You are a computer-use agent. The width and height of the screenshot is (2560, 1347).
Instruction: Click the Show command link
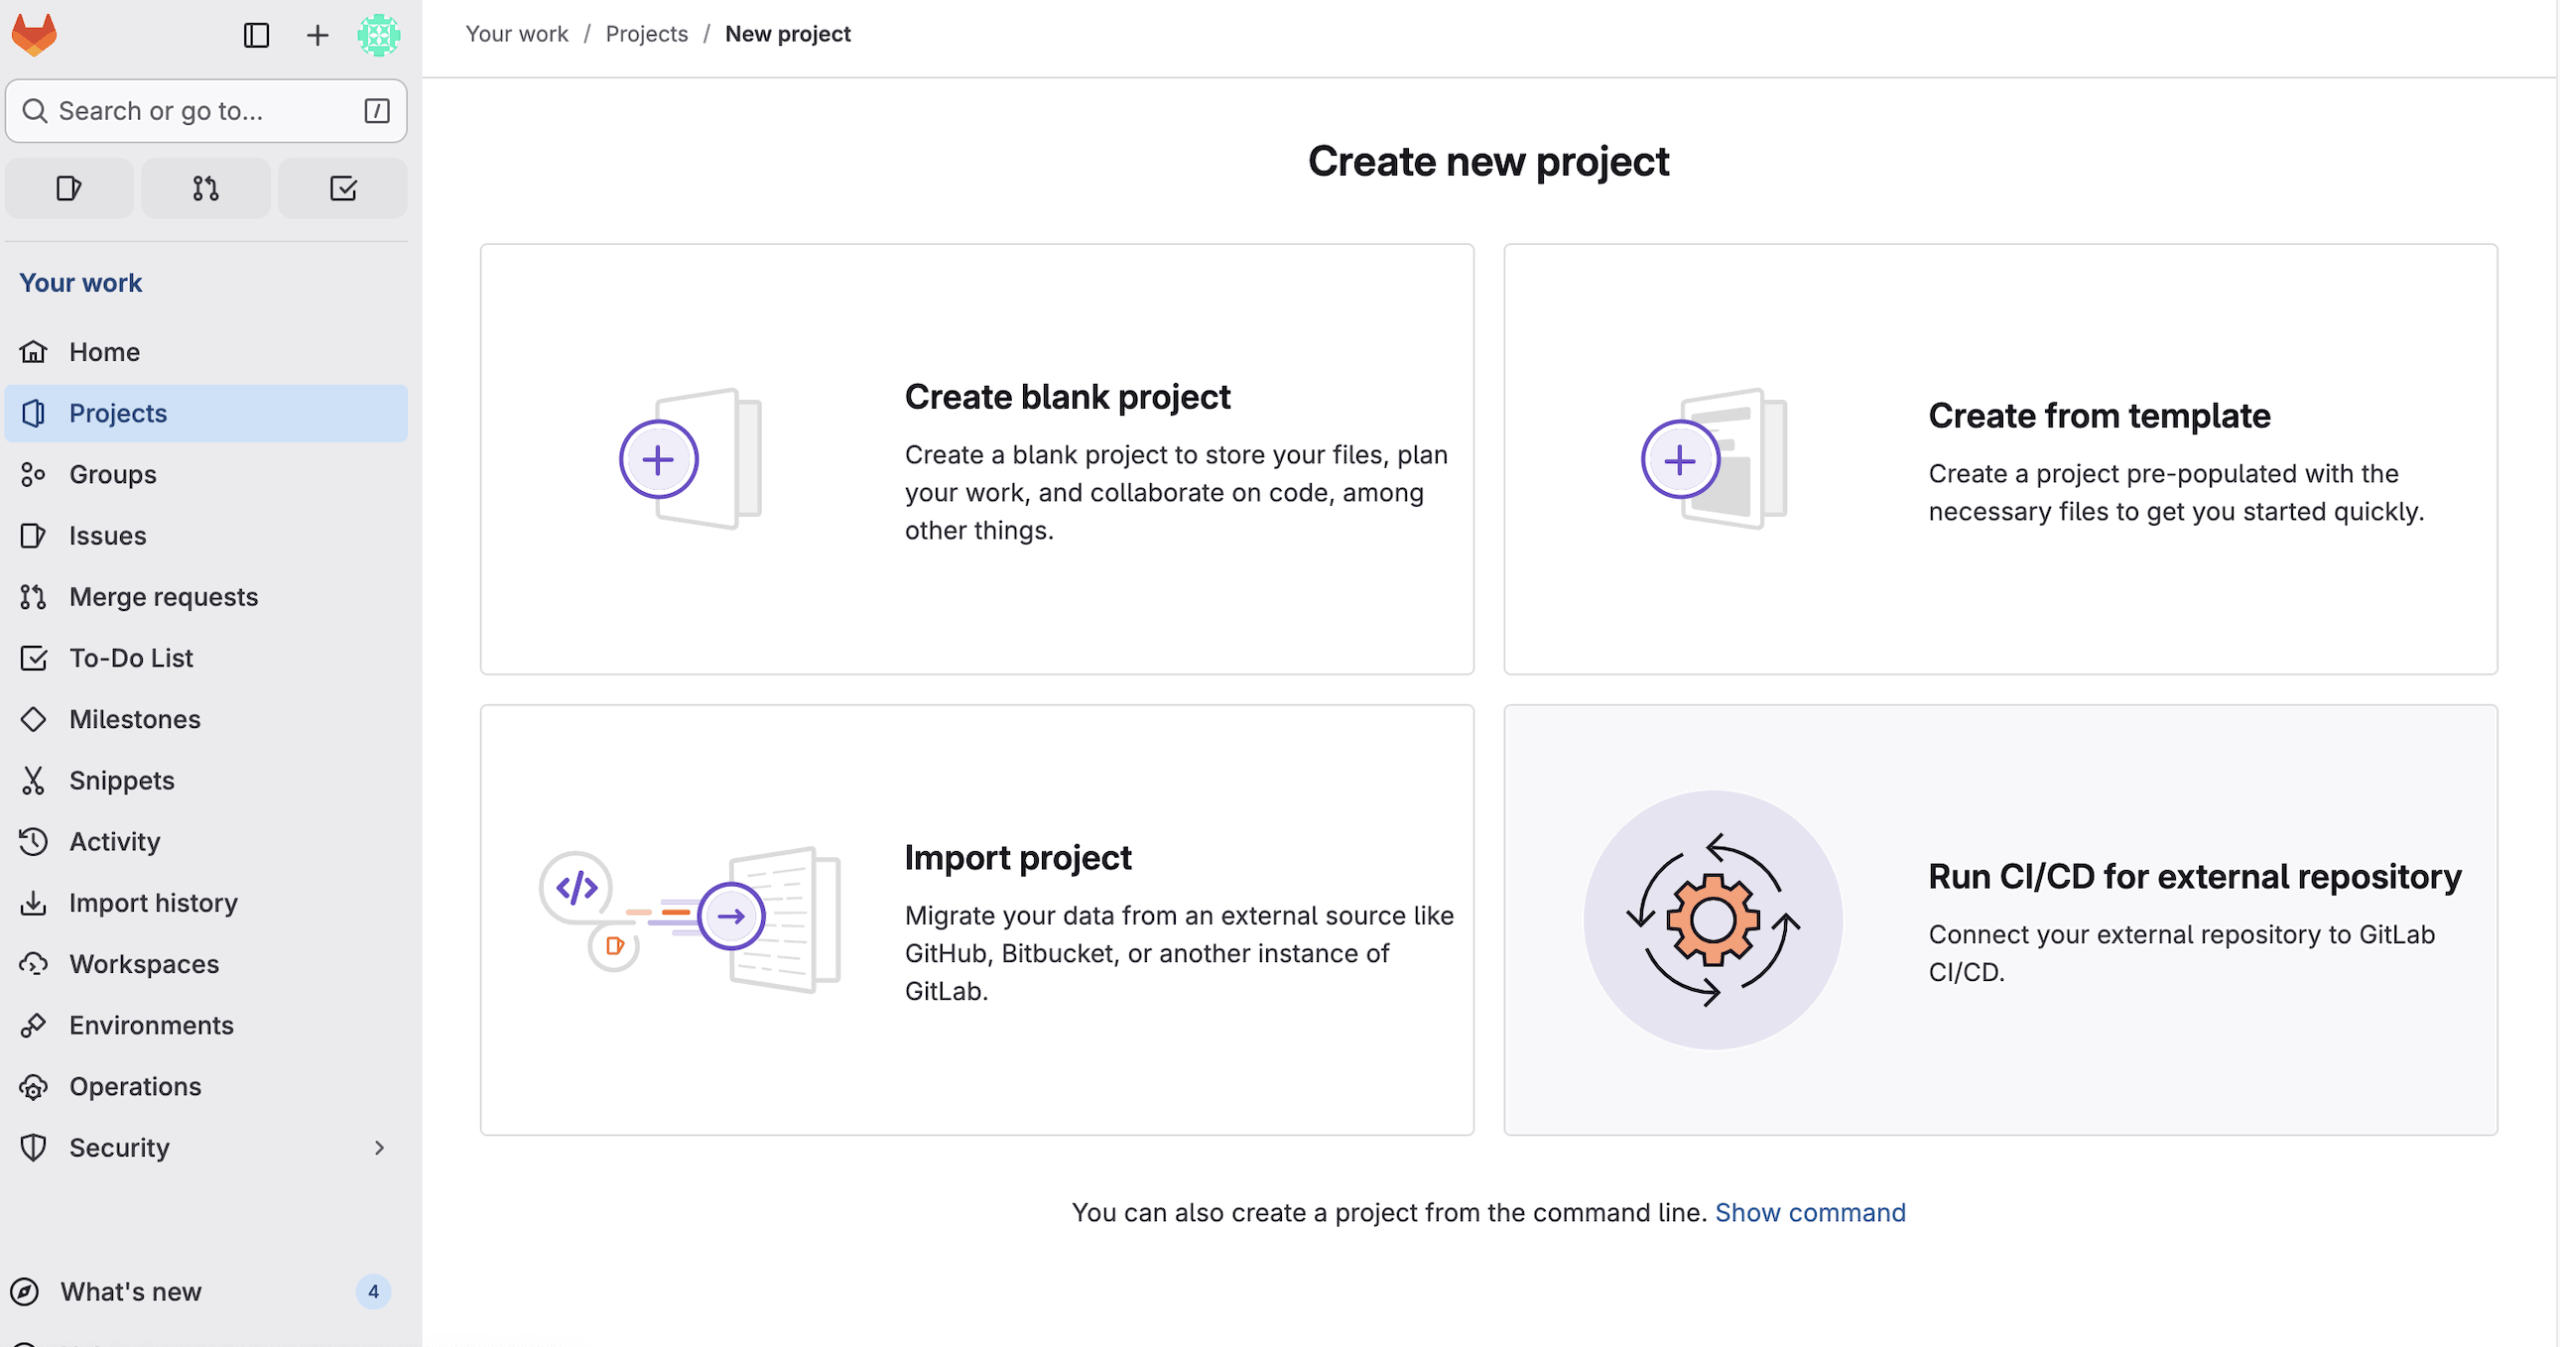coord(1809,1212)
